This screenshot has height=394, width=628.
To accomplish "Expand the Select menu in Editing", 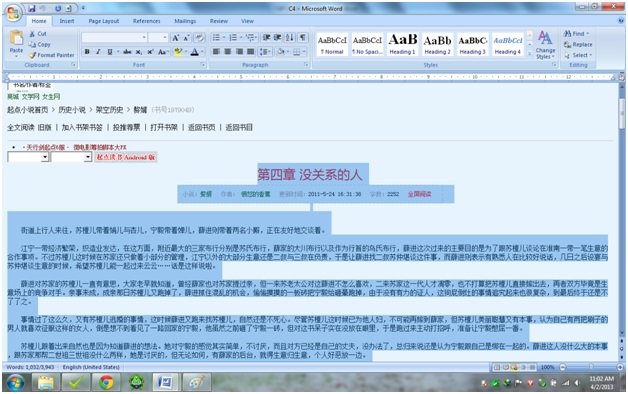I will coord(578,55).
